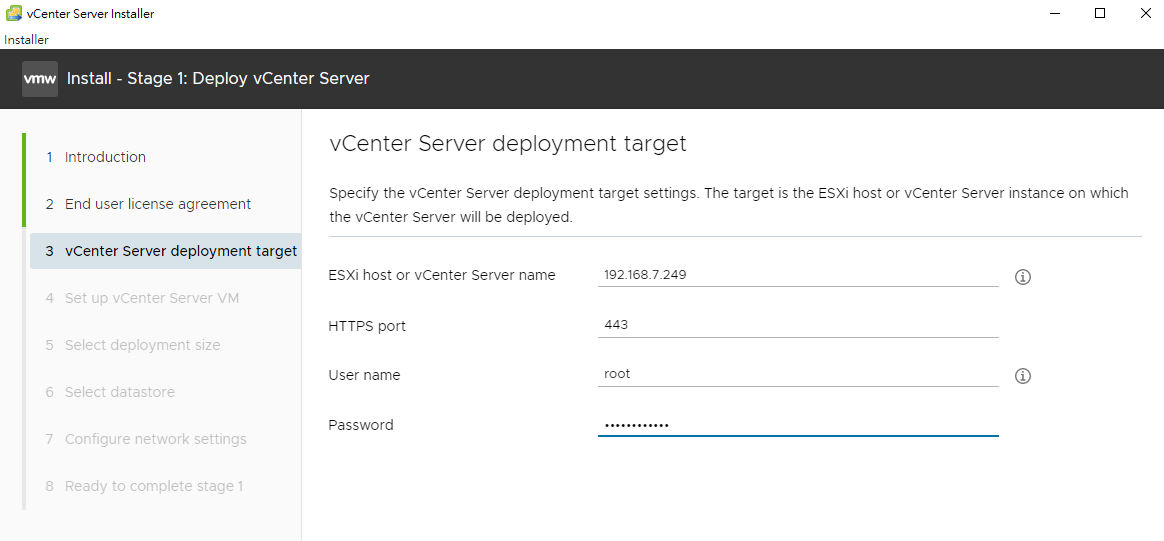The height and width of the screenshot is (541, 1164).
Task: Click info icon beside User name field
Action: [1023, 376]
